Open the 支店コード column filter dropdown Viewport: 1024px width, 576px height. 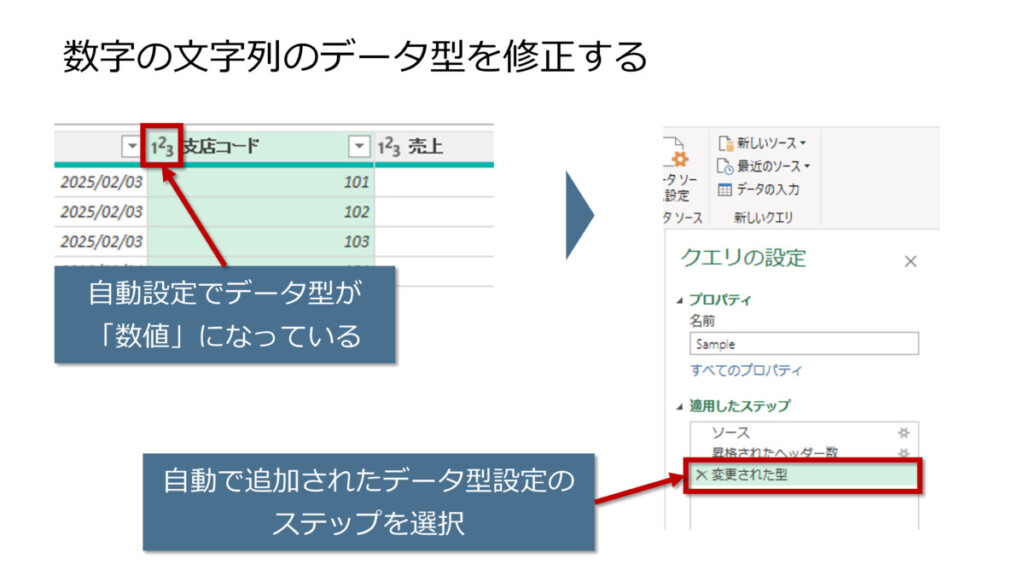pyautogui.click(x=359, y=147)
